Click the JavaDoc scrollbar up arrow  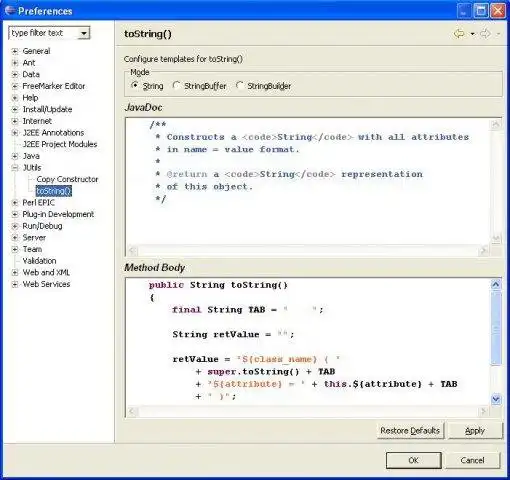tap(496, 124)
